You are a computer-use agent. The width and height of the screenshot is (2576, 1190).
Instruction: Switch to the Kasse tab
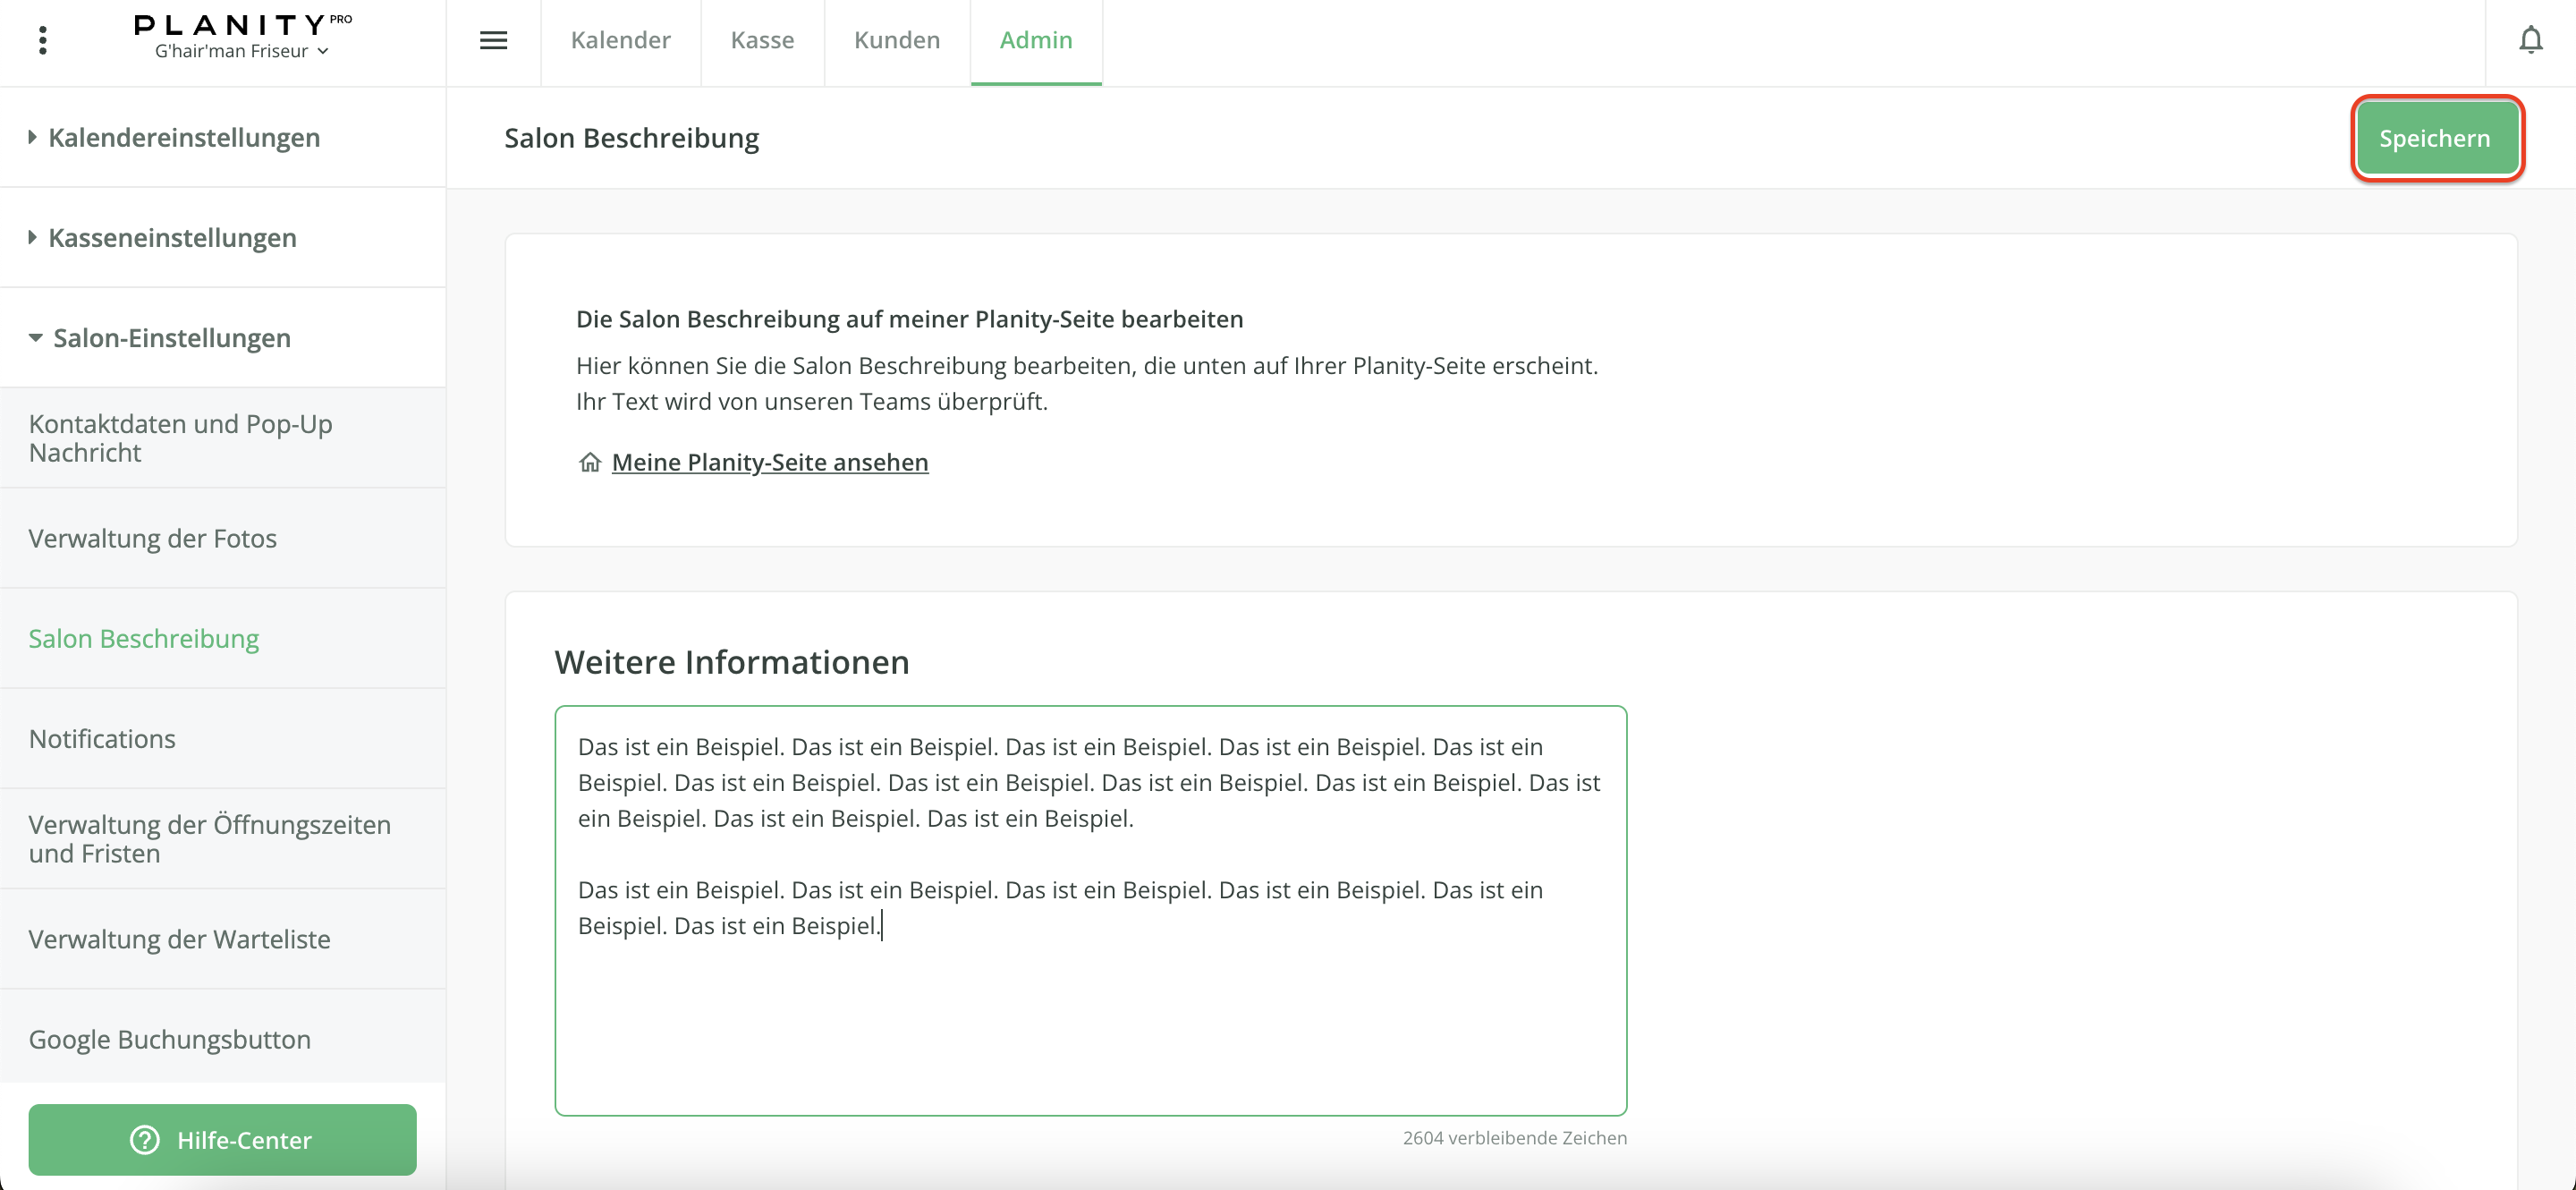[762, 40]
